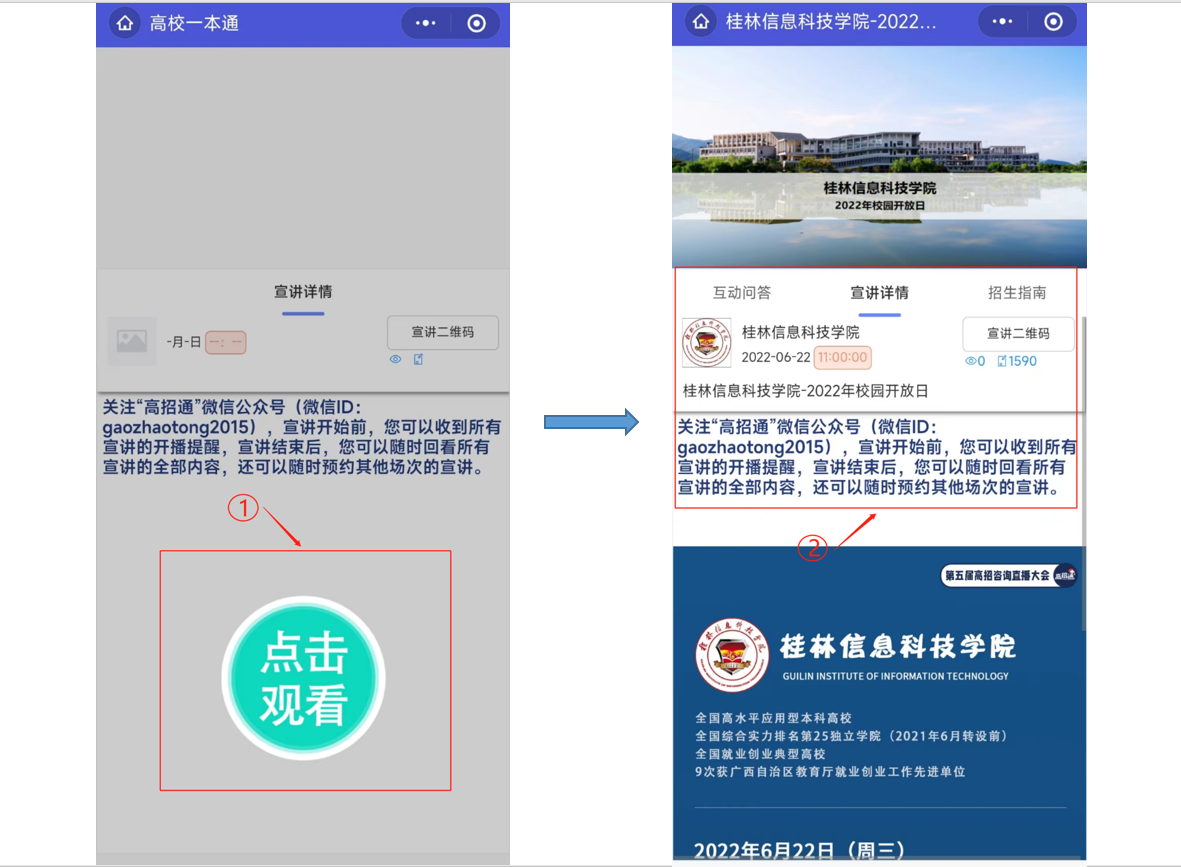Tap the eye icon under the left 宣讲二维码 button
Viewport: 1181px width, 867px height.
click(395, 359)
